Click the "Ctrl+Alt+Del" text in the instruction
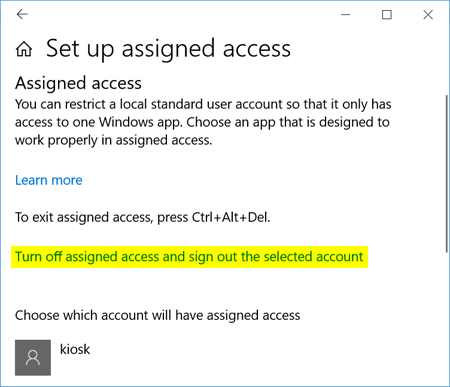The image size is (450, 387). tap(231, 217)
